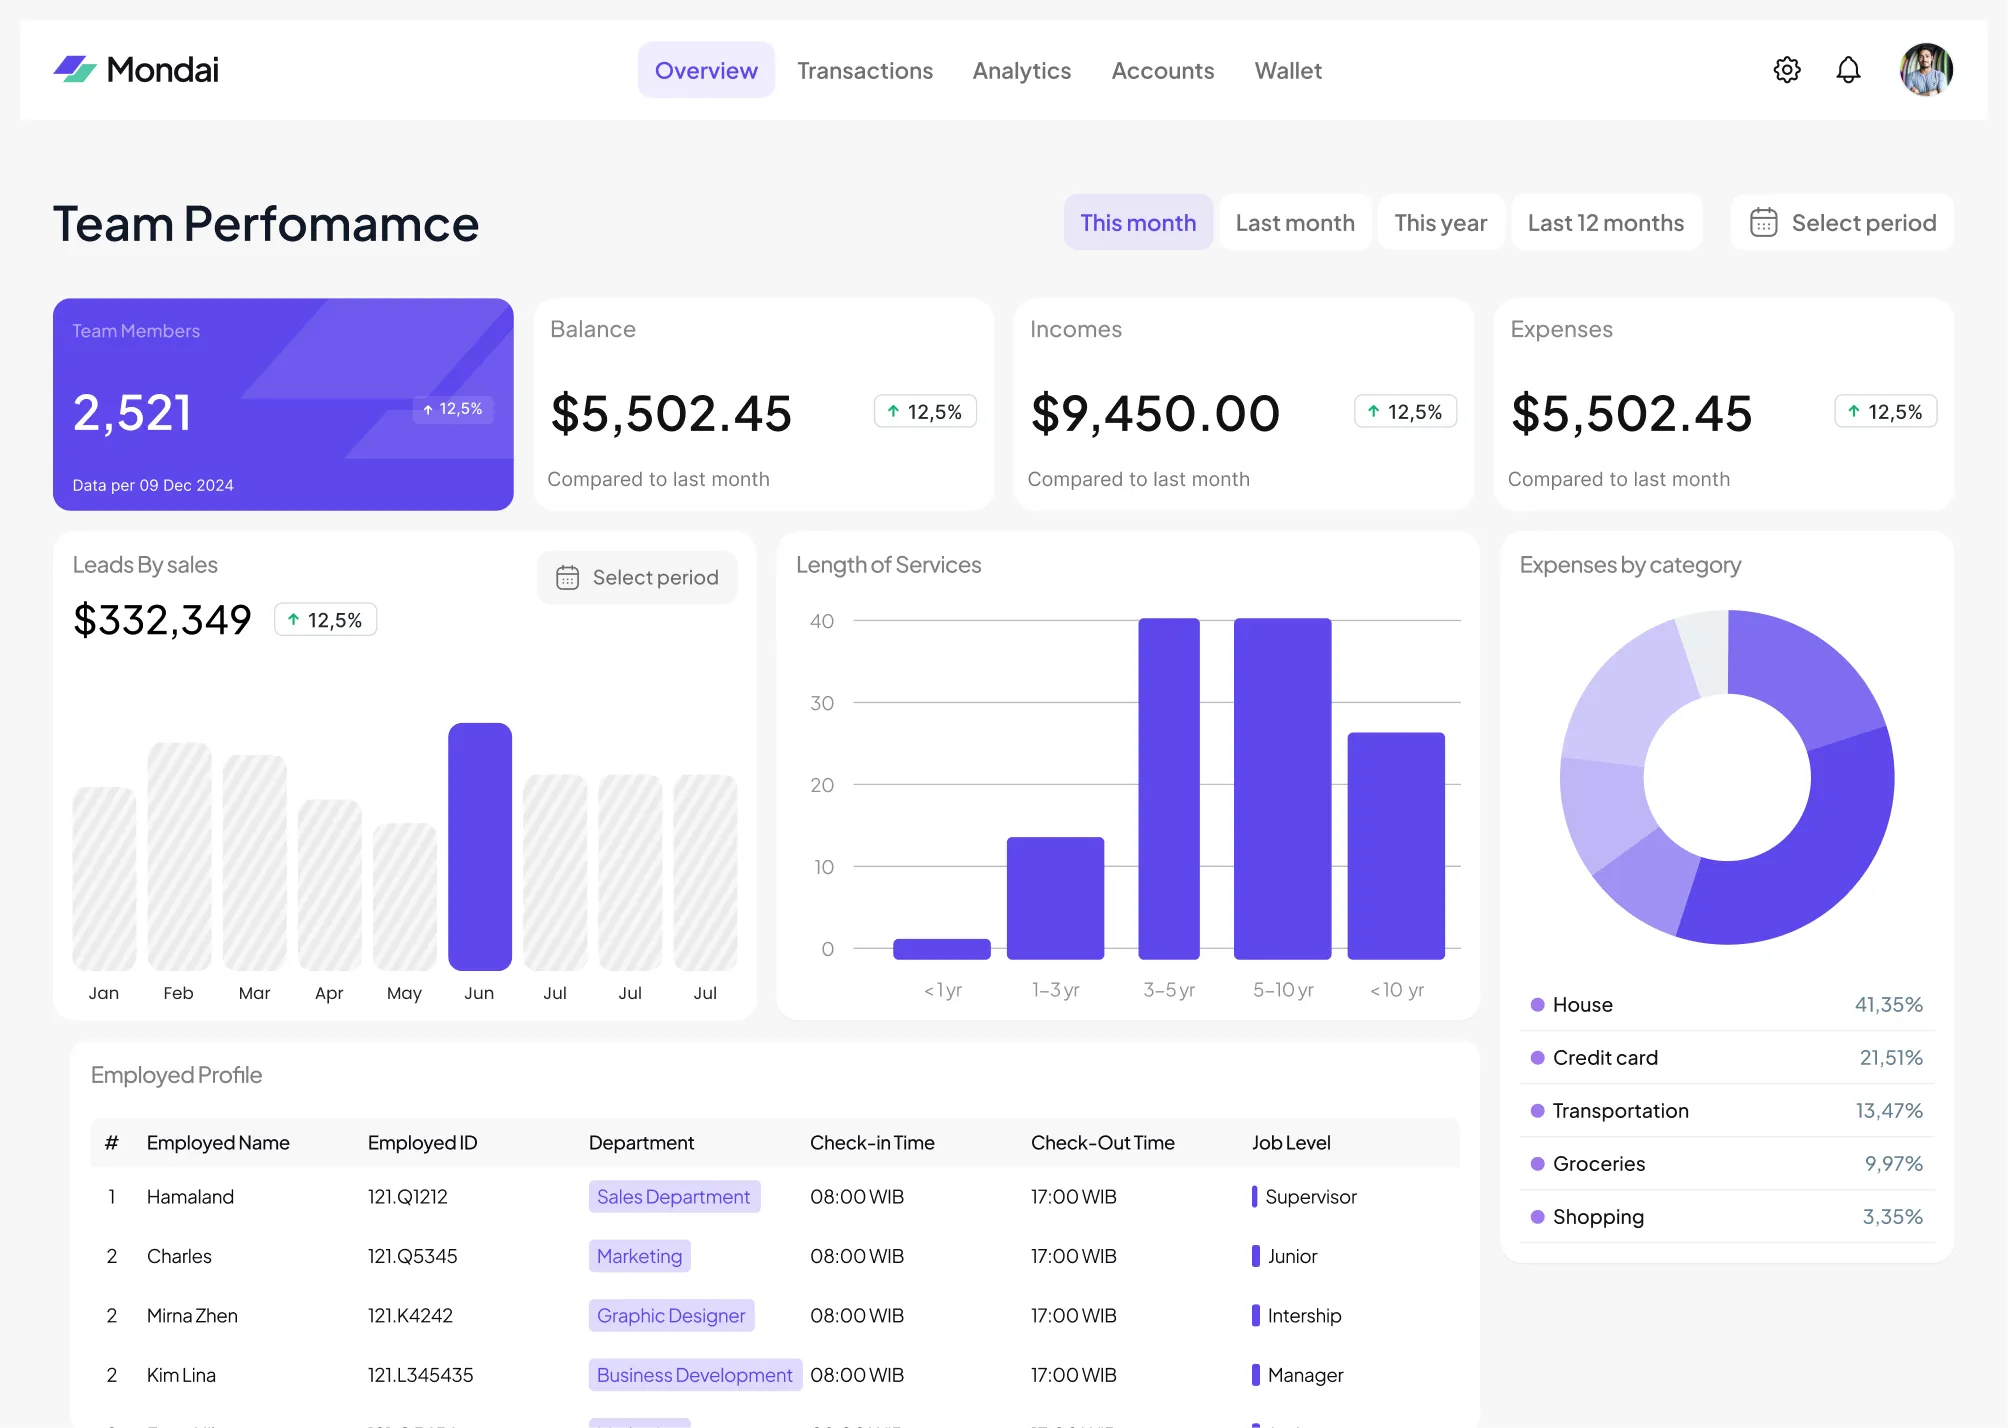Click the Balance 12,5% growth badge

click(925, 412)
